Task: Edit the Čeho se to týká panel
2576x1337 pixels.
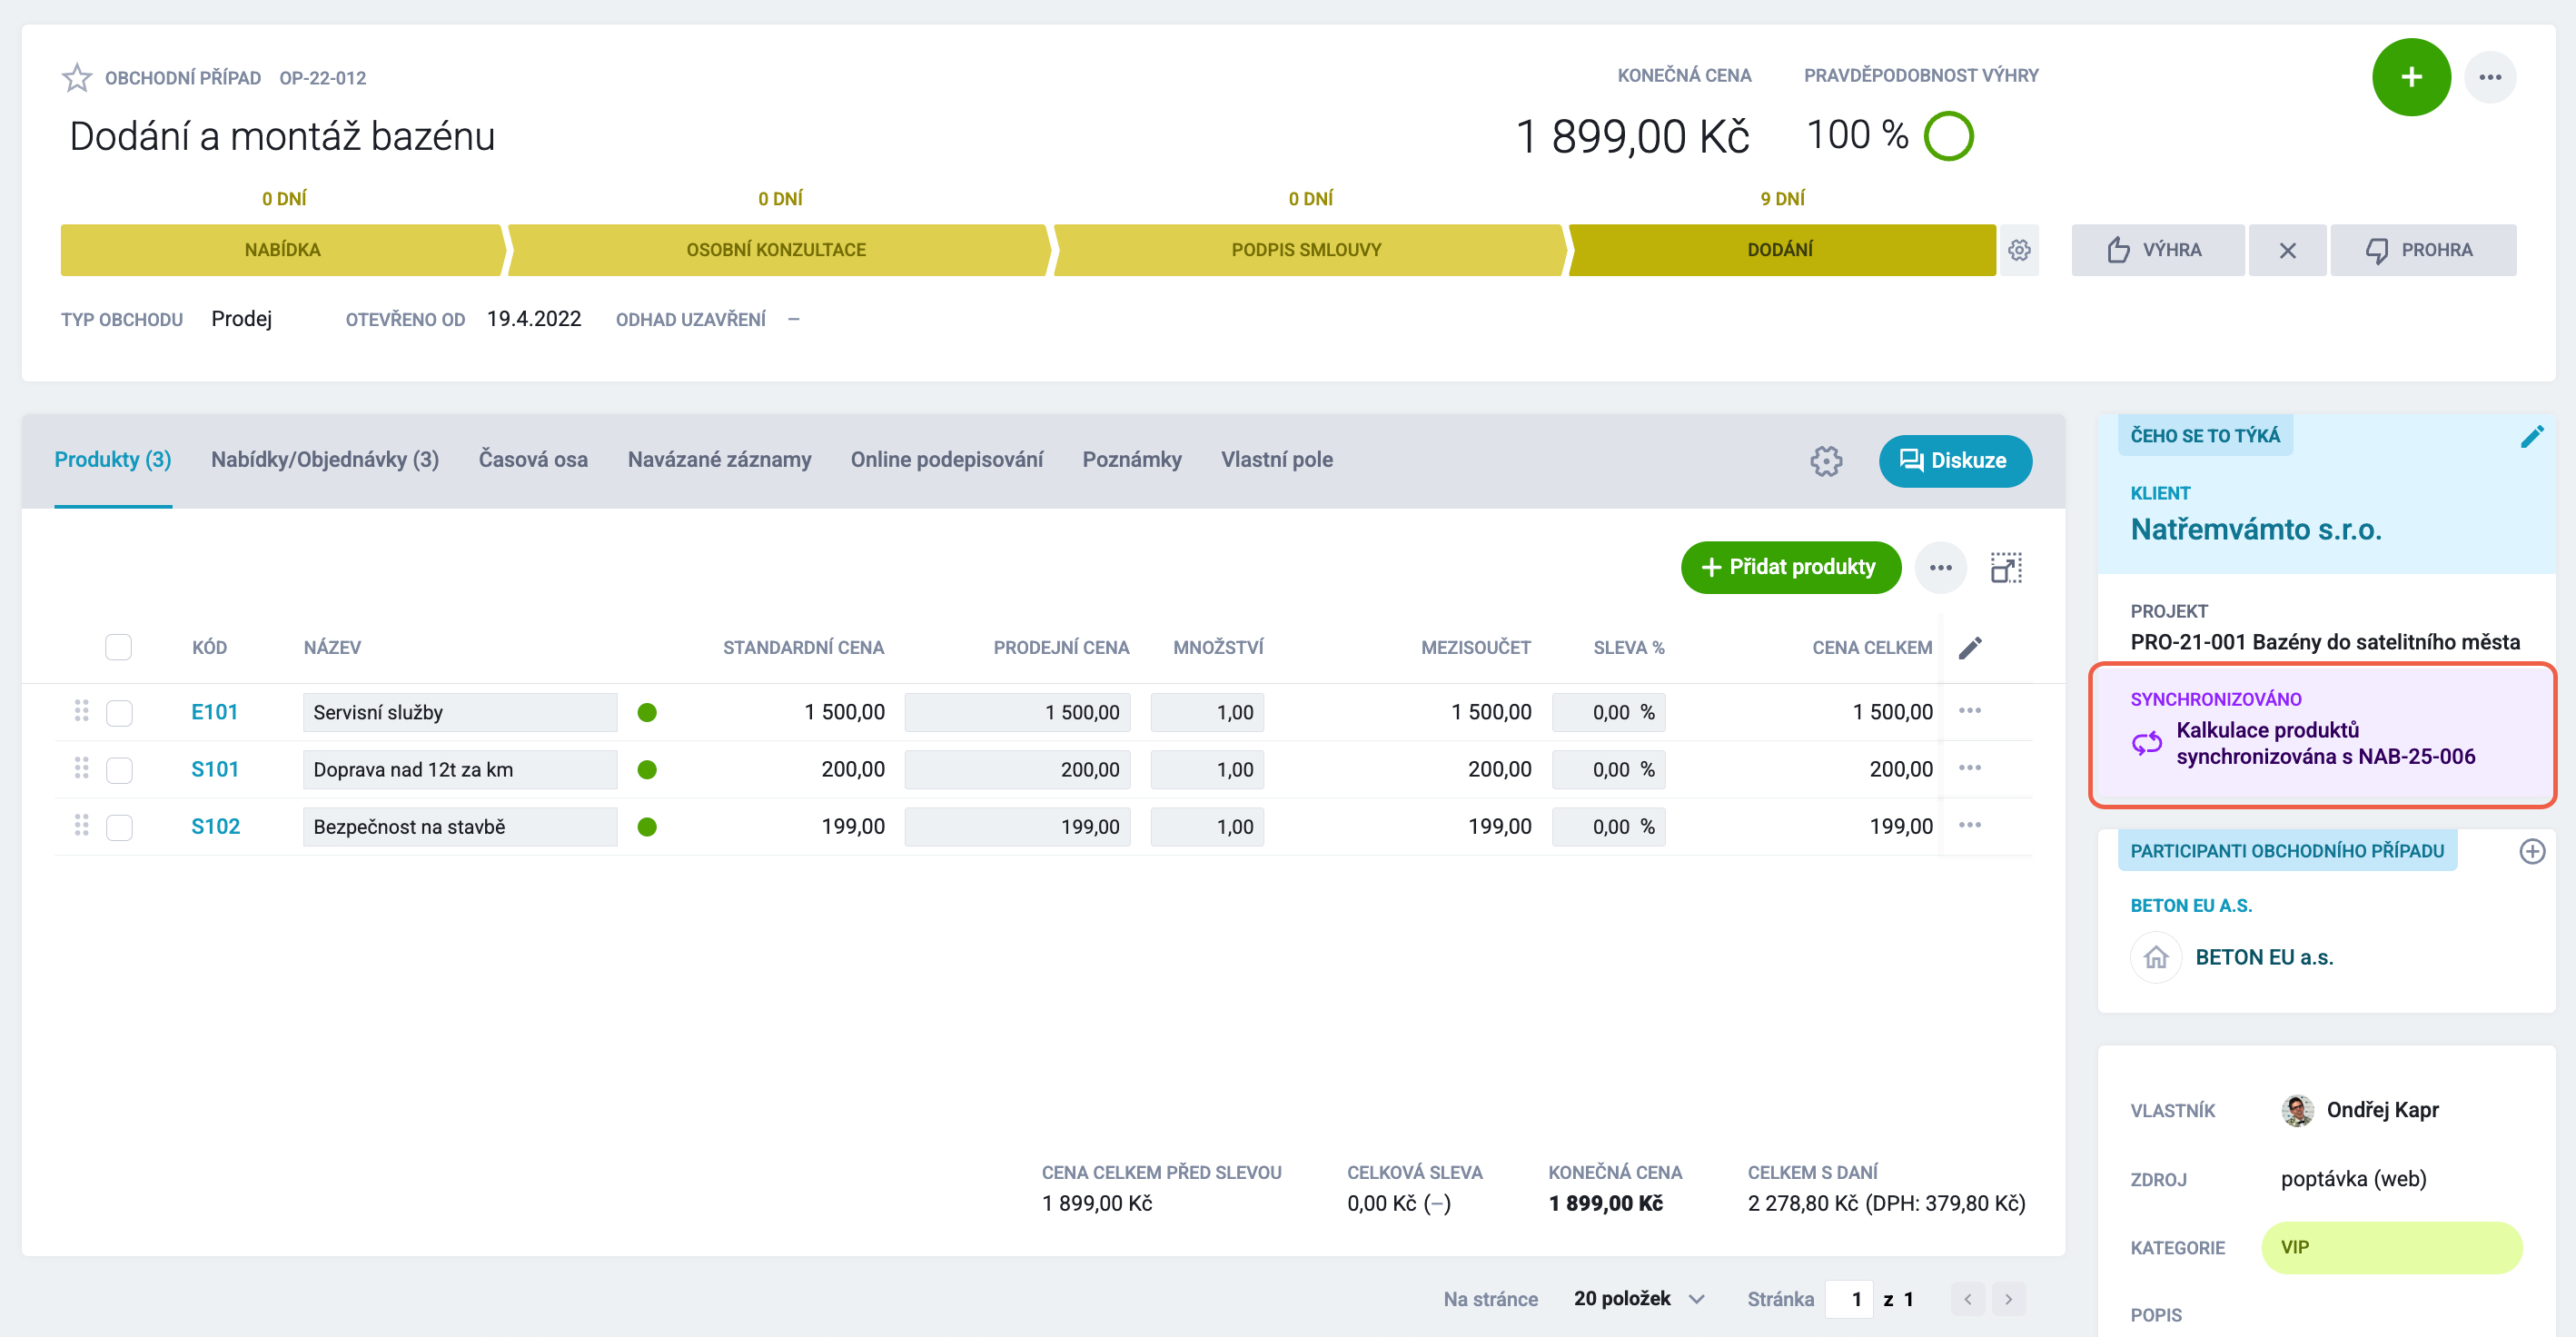Action: [x=2531, y=436]
